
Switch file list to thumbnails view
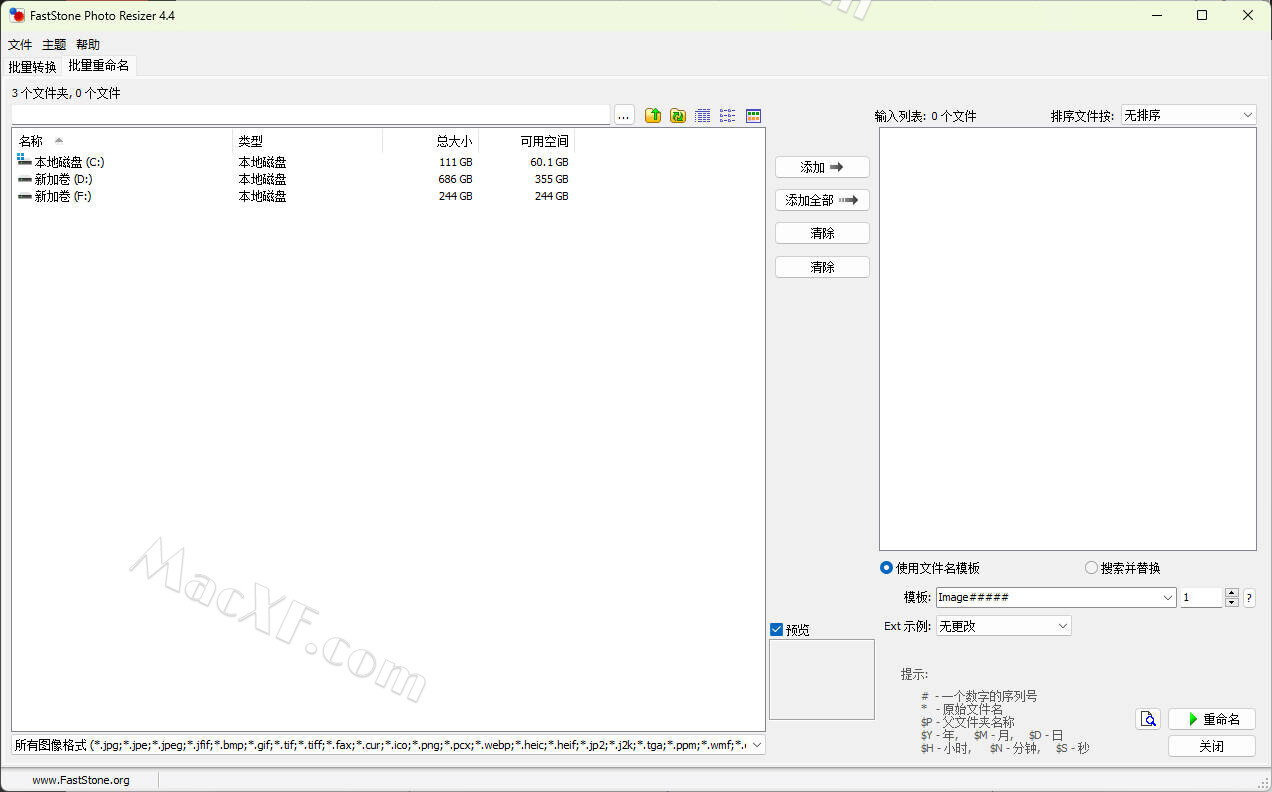[x=754, y=116]
